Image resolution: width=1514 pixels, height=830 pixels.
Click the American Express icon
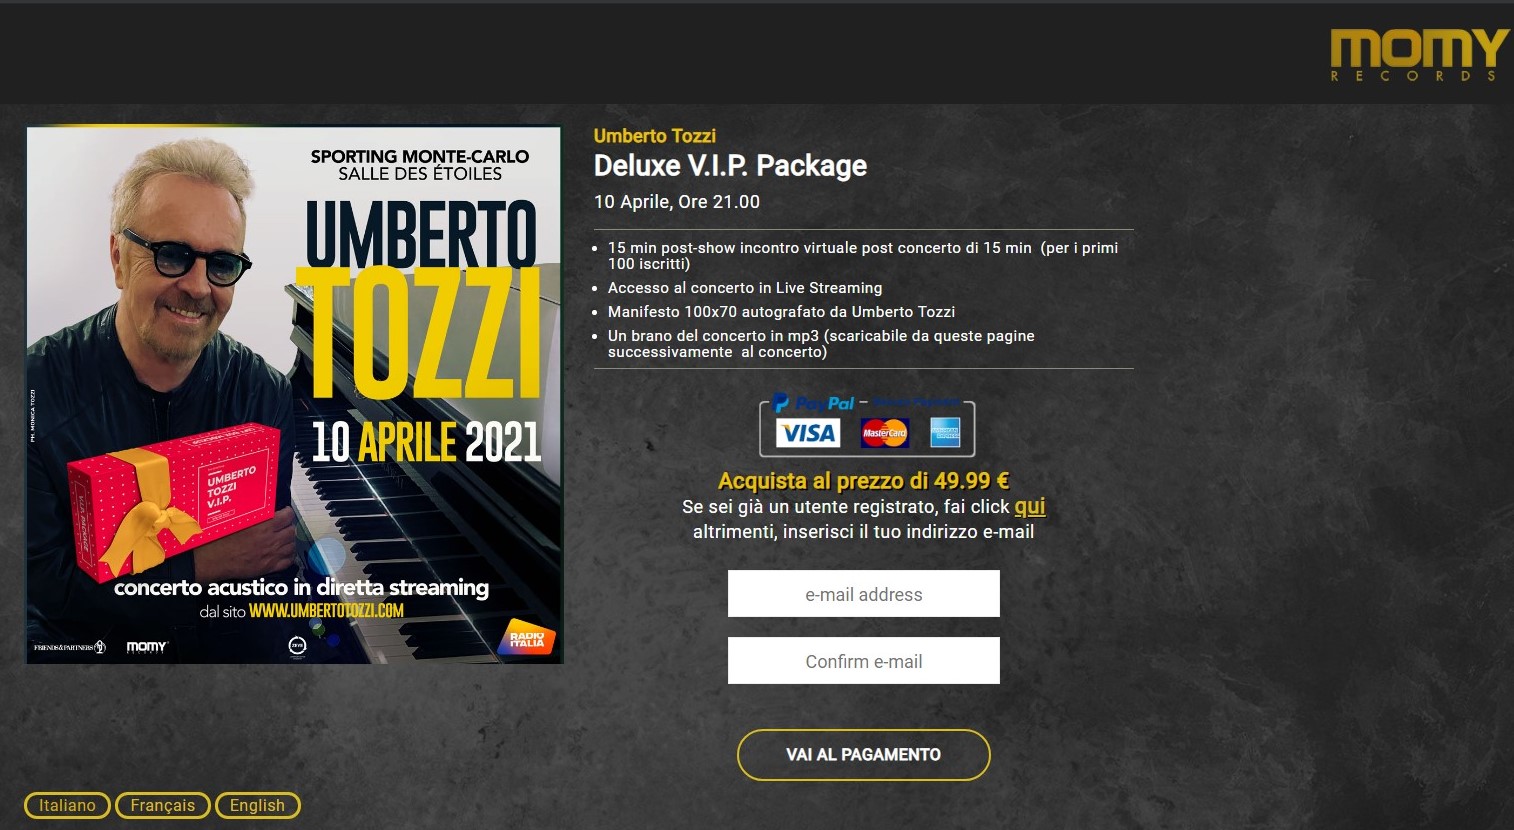click(945, 432)
